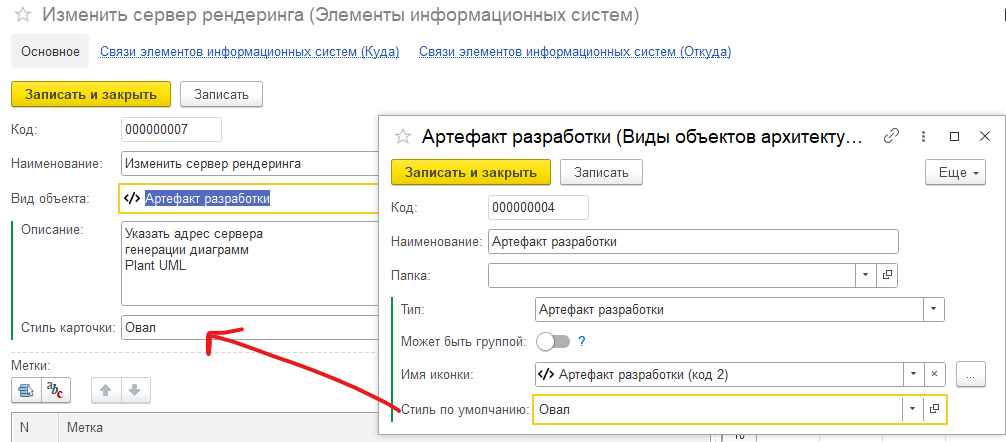The width and height of the screenshot is (1006, 442).
Task: Clear the Имя иконки field with X
Action: click(934, 374)
